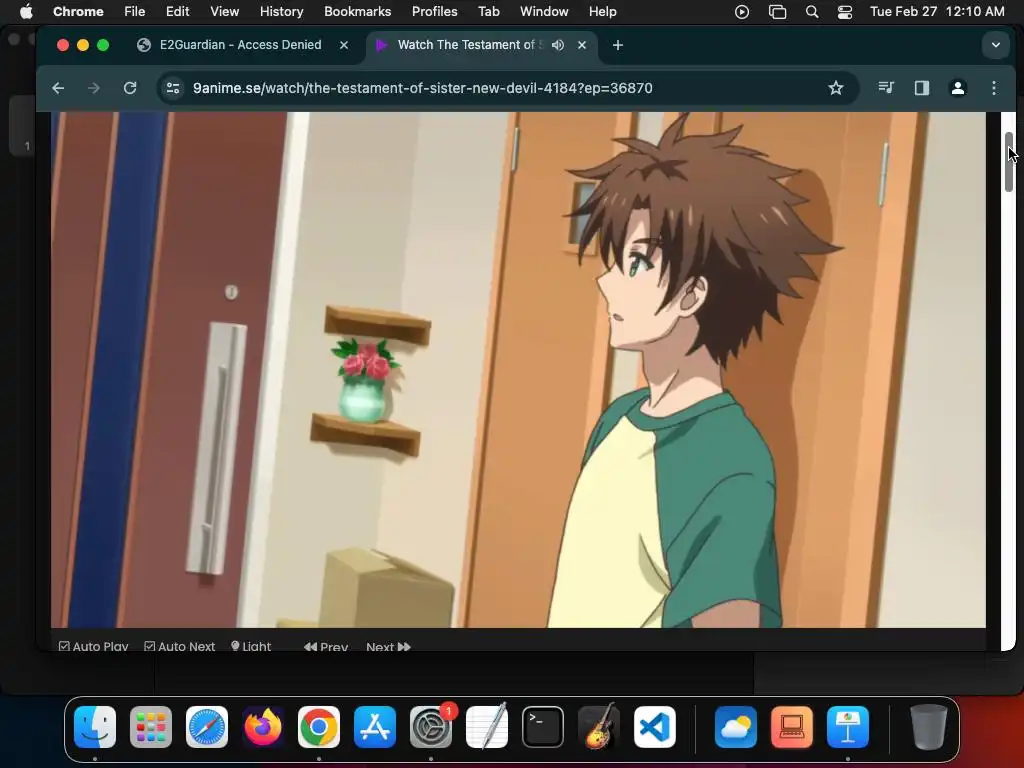Launch Keynote from the Dock
The image size is (1024, 768).
point(848,727)
